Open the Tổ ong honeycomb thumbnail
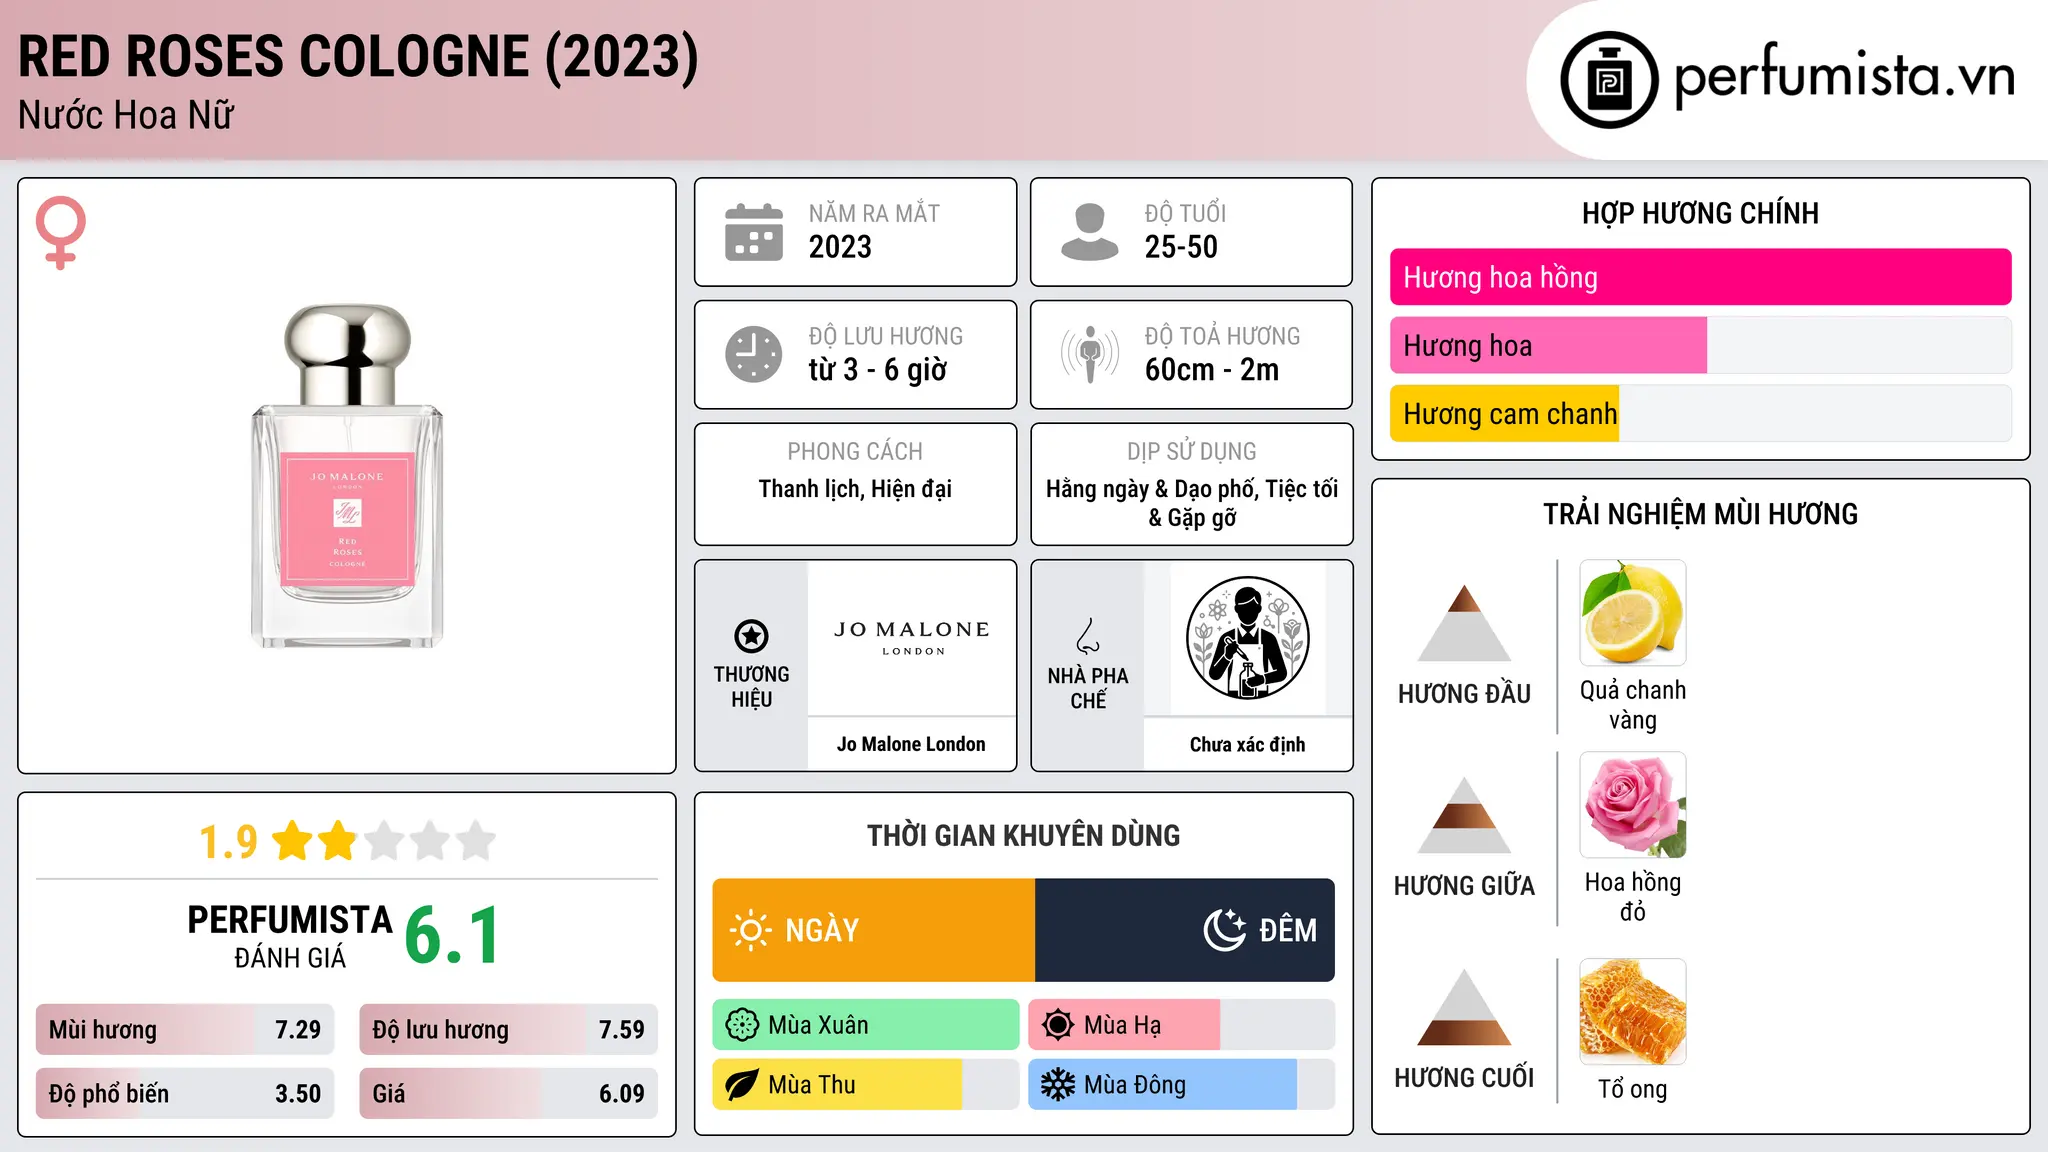Viewport: 2048px width, 1152px height. (x=1632, y=1011)
